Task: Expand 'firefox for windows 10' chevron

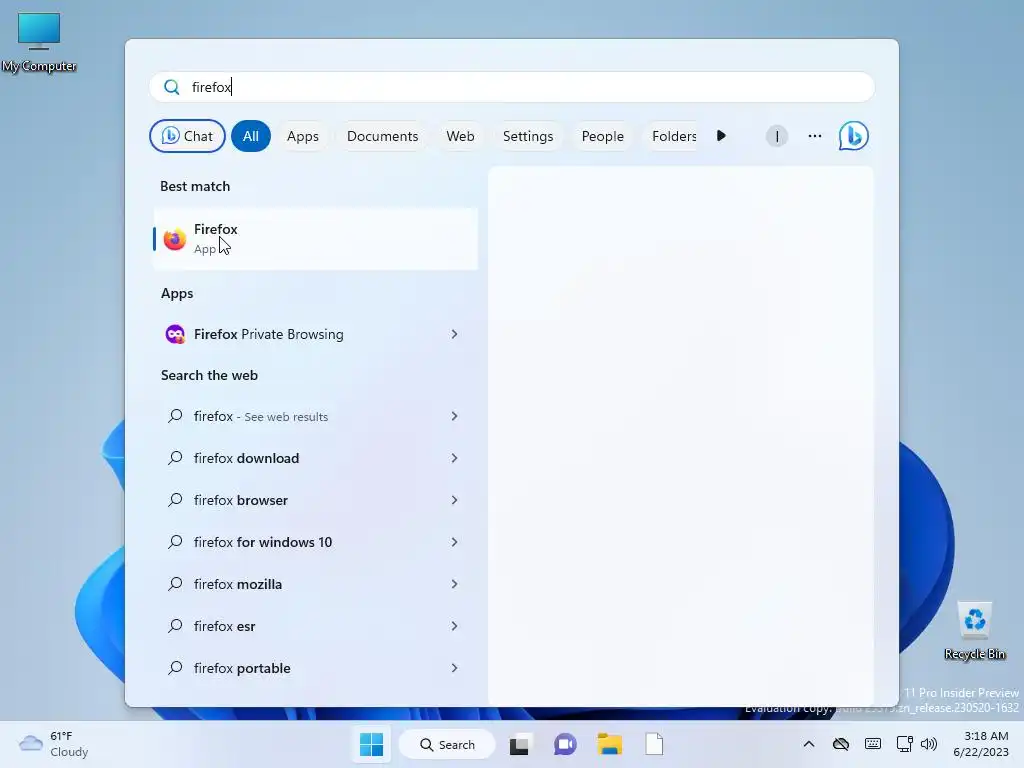Action: [x=455, y=542]
